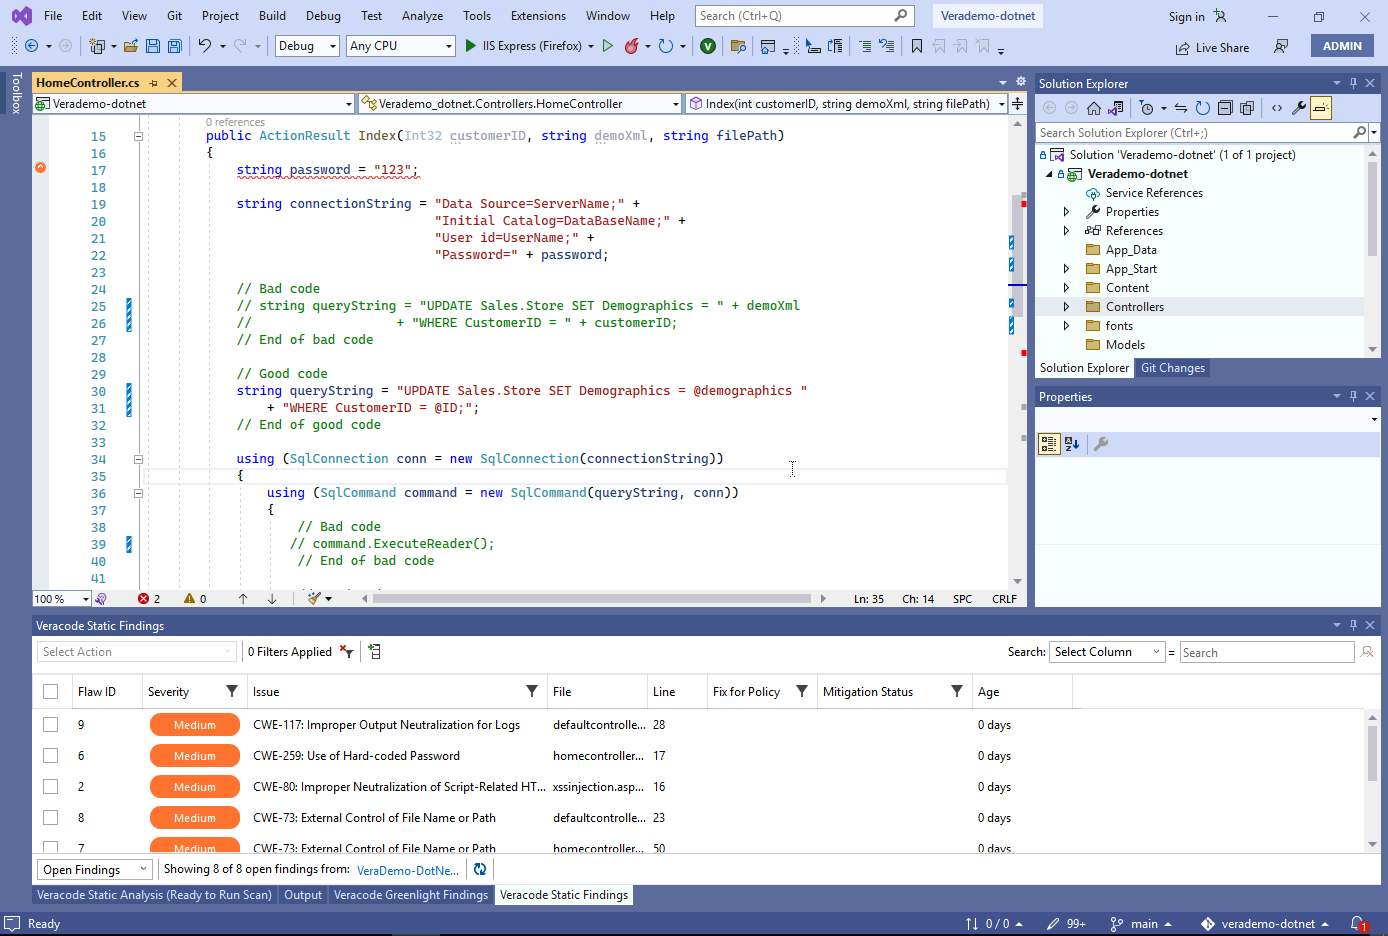The height and width of the screenshot is (936, 1388).
Task: Collapse the Verademo-dotnet project node
Action: pyautogui.click(x=1049, y=174)
